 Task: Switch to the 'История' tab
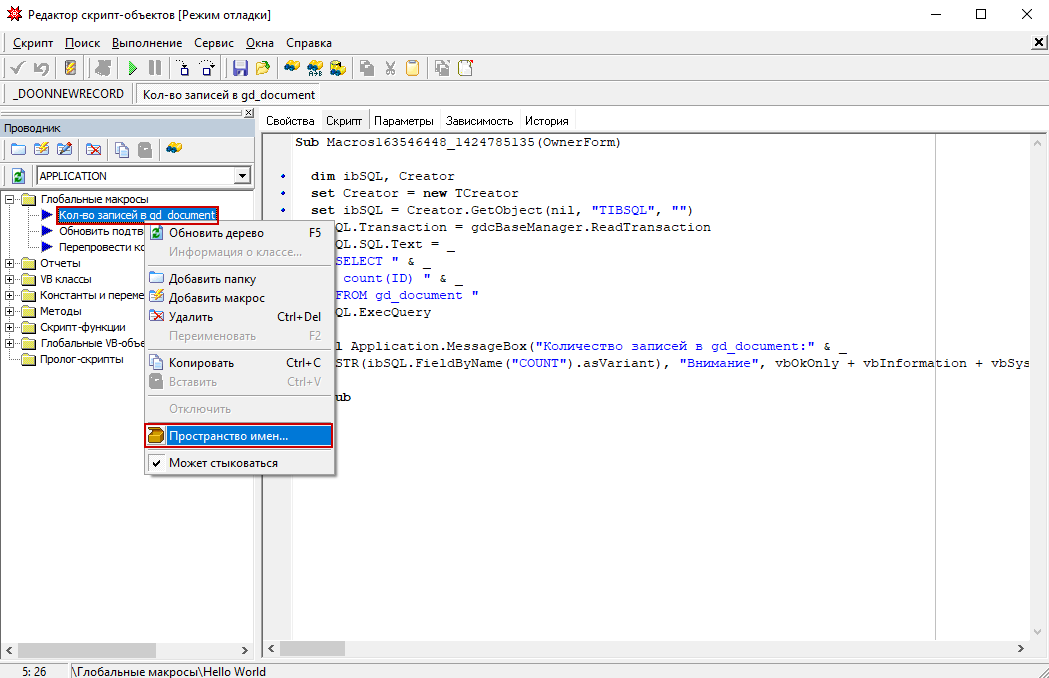[547, 121]
